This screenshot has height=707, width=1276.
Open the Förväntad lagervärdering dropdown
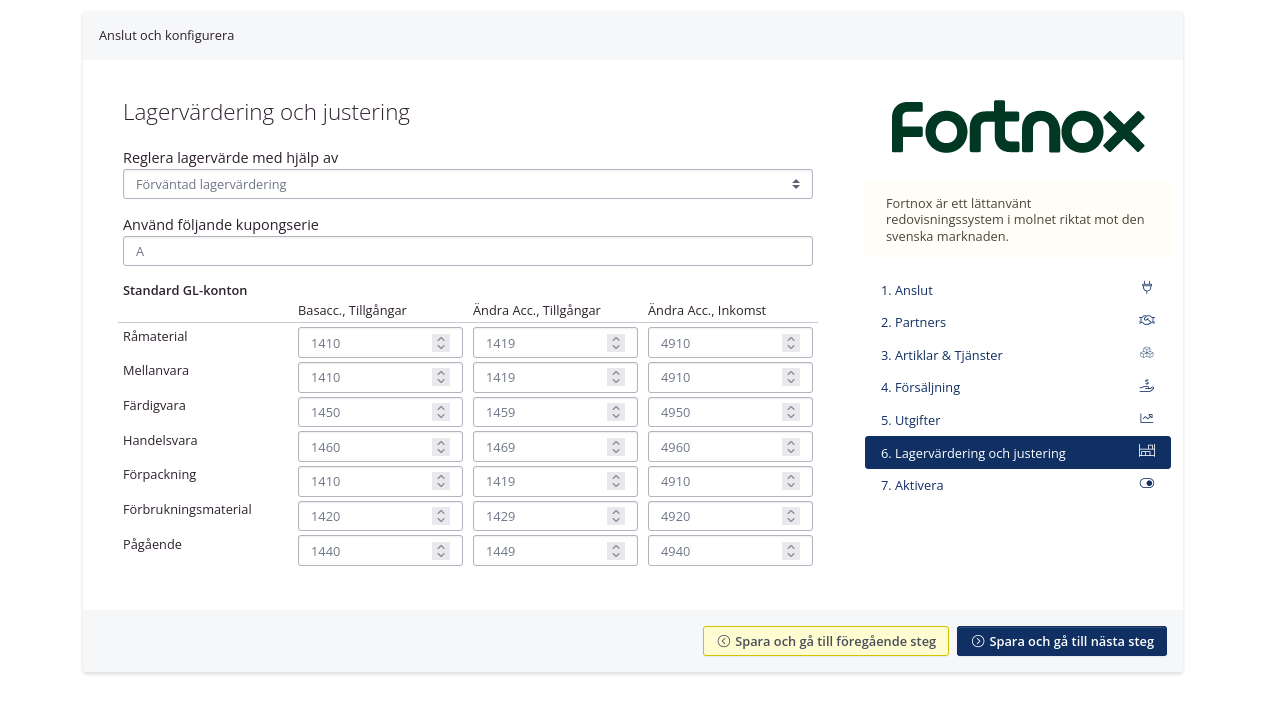pyautogui.click(x=467, y=184)
